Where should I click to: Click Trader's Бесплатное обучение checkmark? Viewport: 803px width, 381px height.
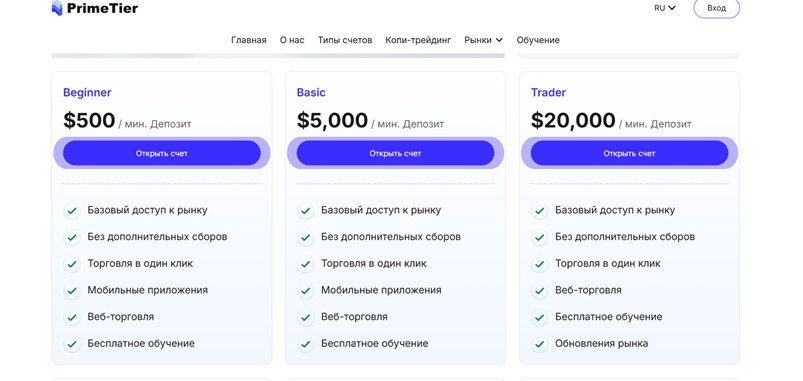click(x=539, y=318)
